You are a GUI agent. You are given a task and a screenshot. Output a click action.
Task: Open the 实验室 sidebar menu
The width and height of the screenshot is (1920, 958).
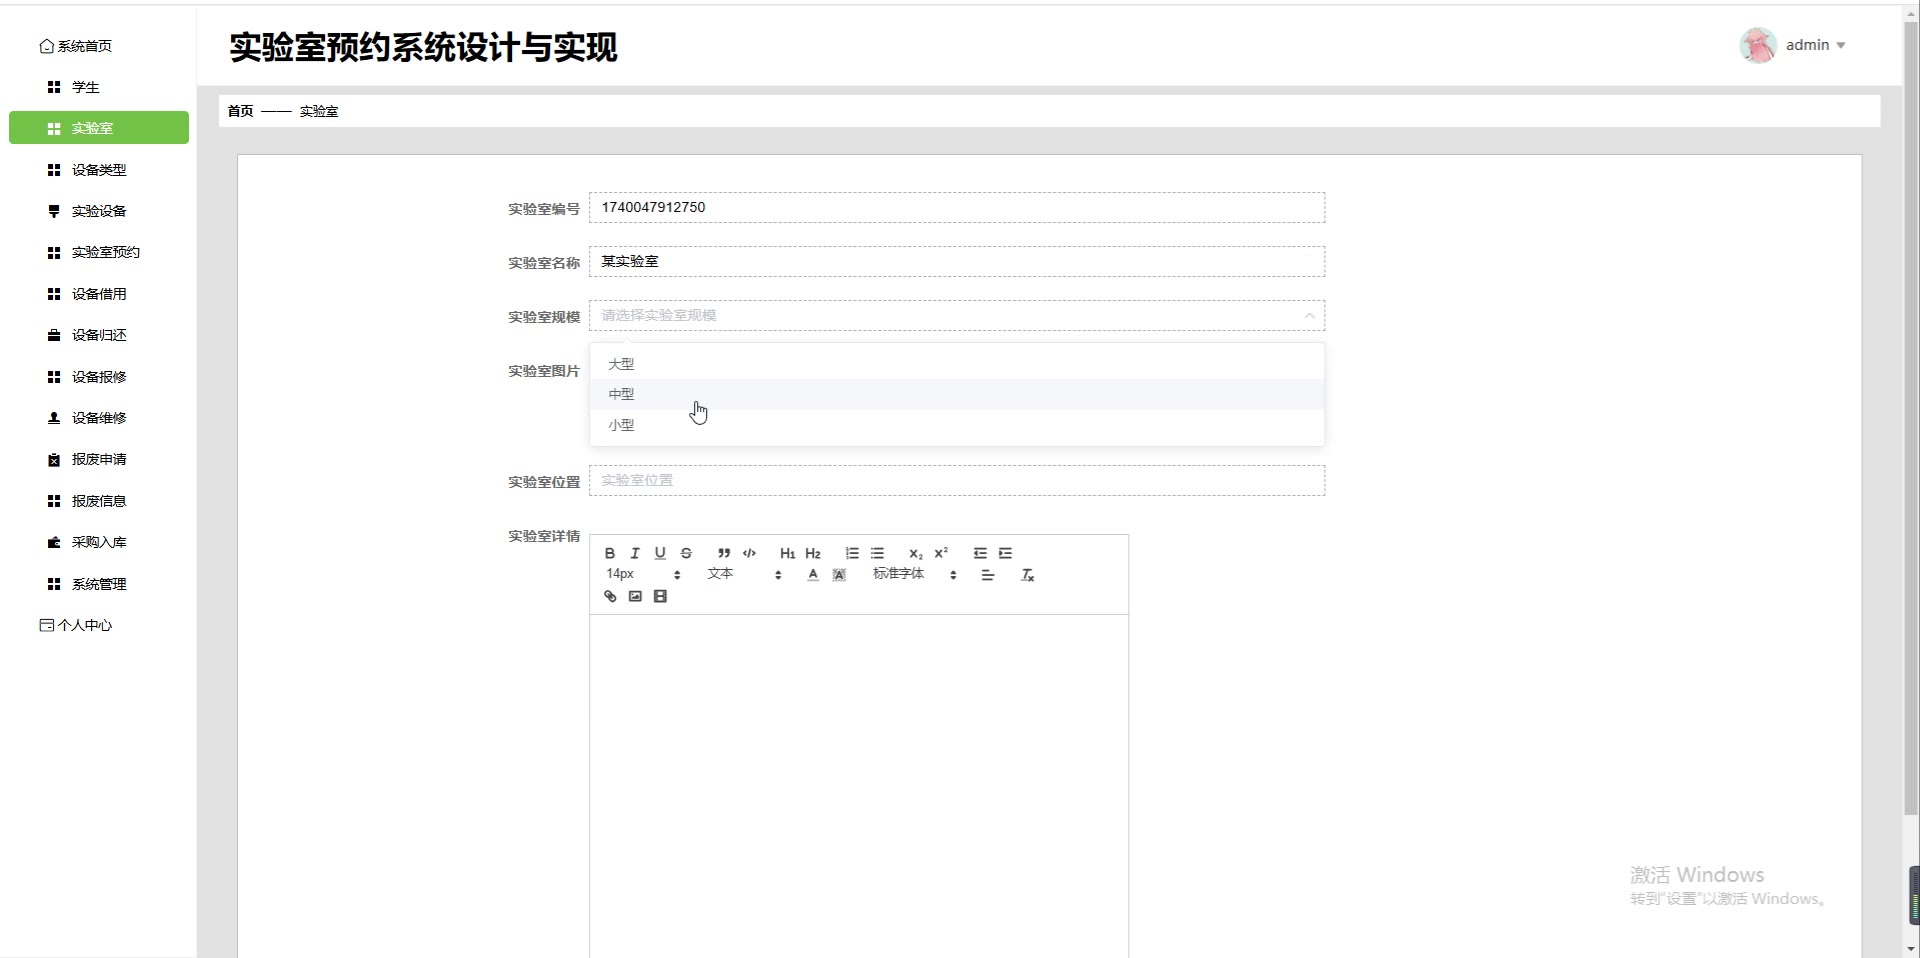point(99,128)
